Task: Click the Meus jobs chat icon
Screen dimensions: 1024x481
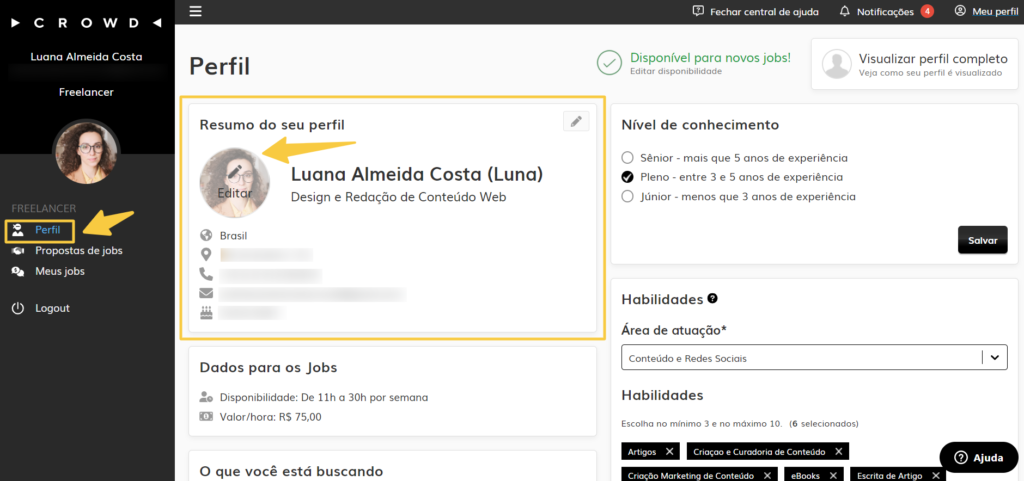Action: pyautogui.click(x=18, y=272)
